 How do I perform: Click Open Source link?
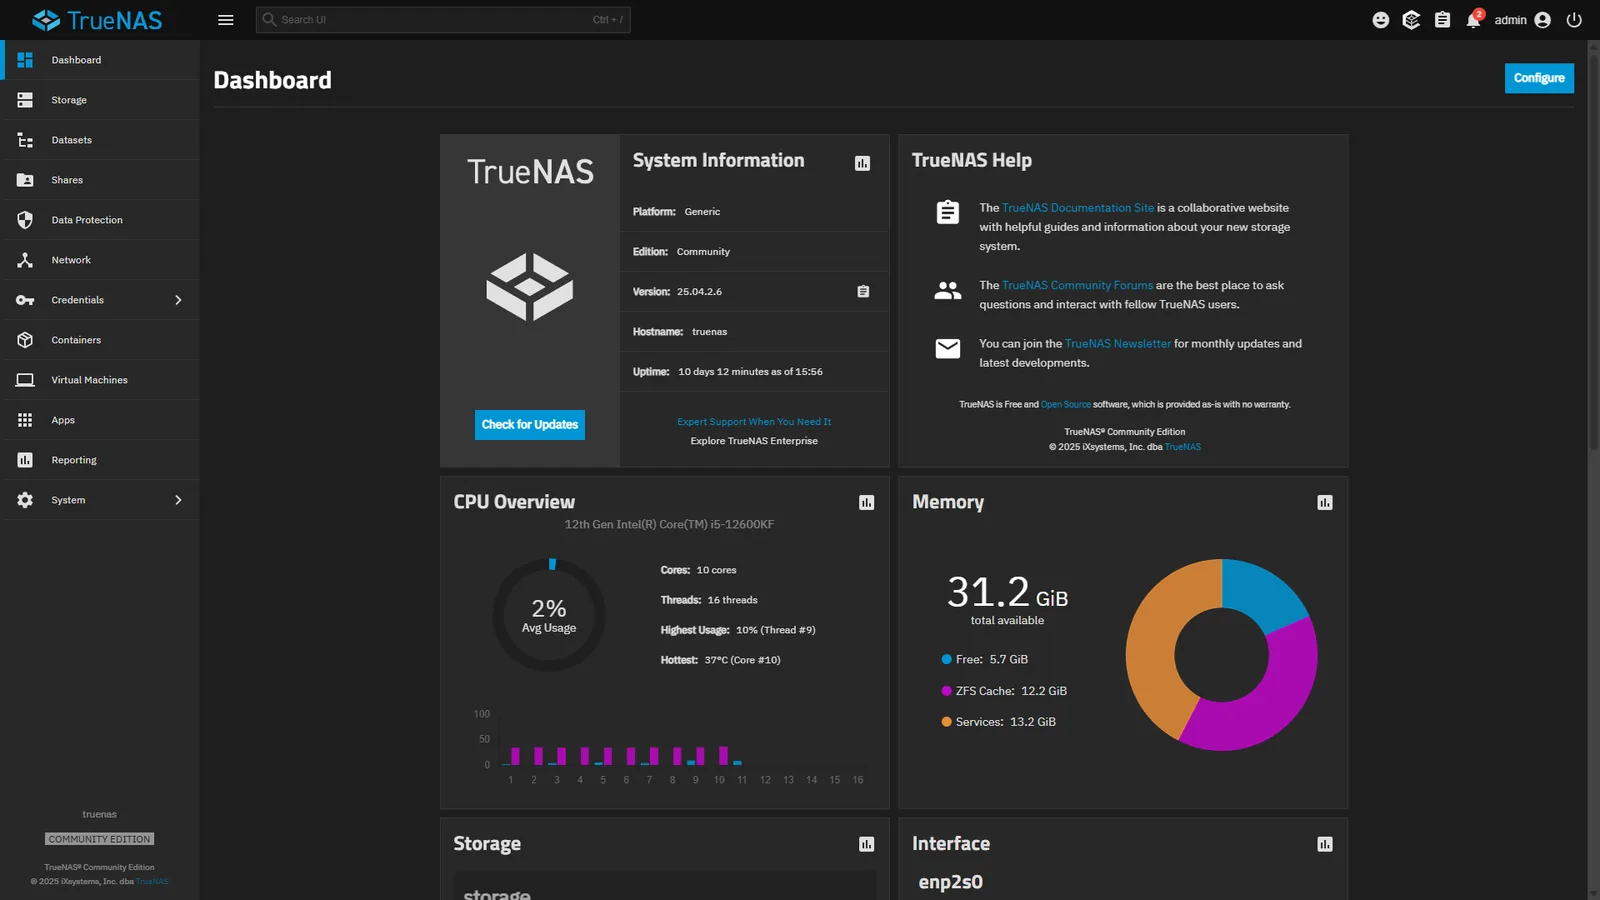(1066, 405)
